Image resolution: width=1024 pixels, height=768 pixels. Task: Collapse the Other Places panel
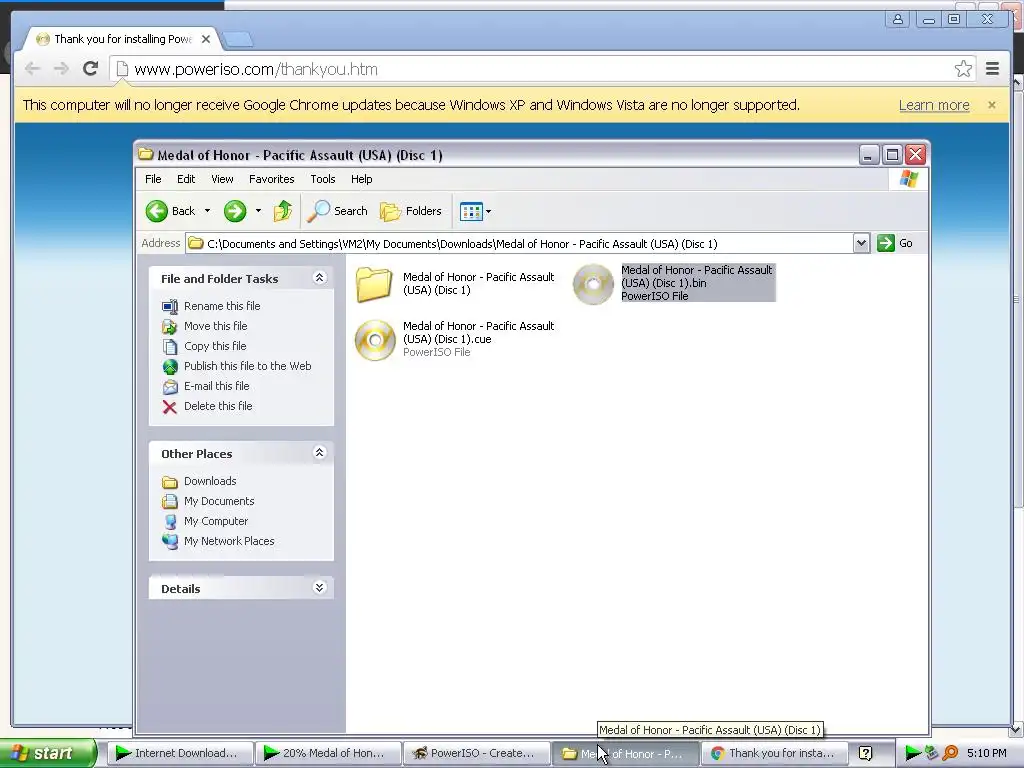[319, 453]
